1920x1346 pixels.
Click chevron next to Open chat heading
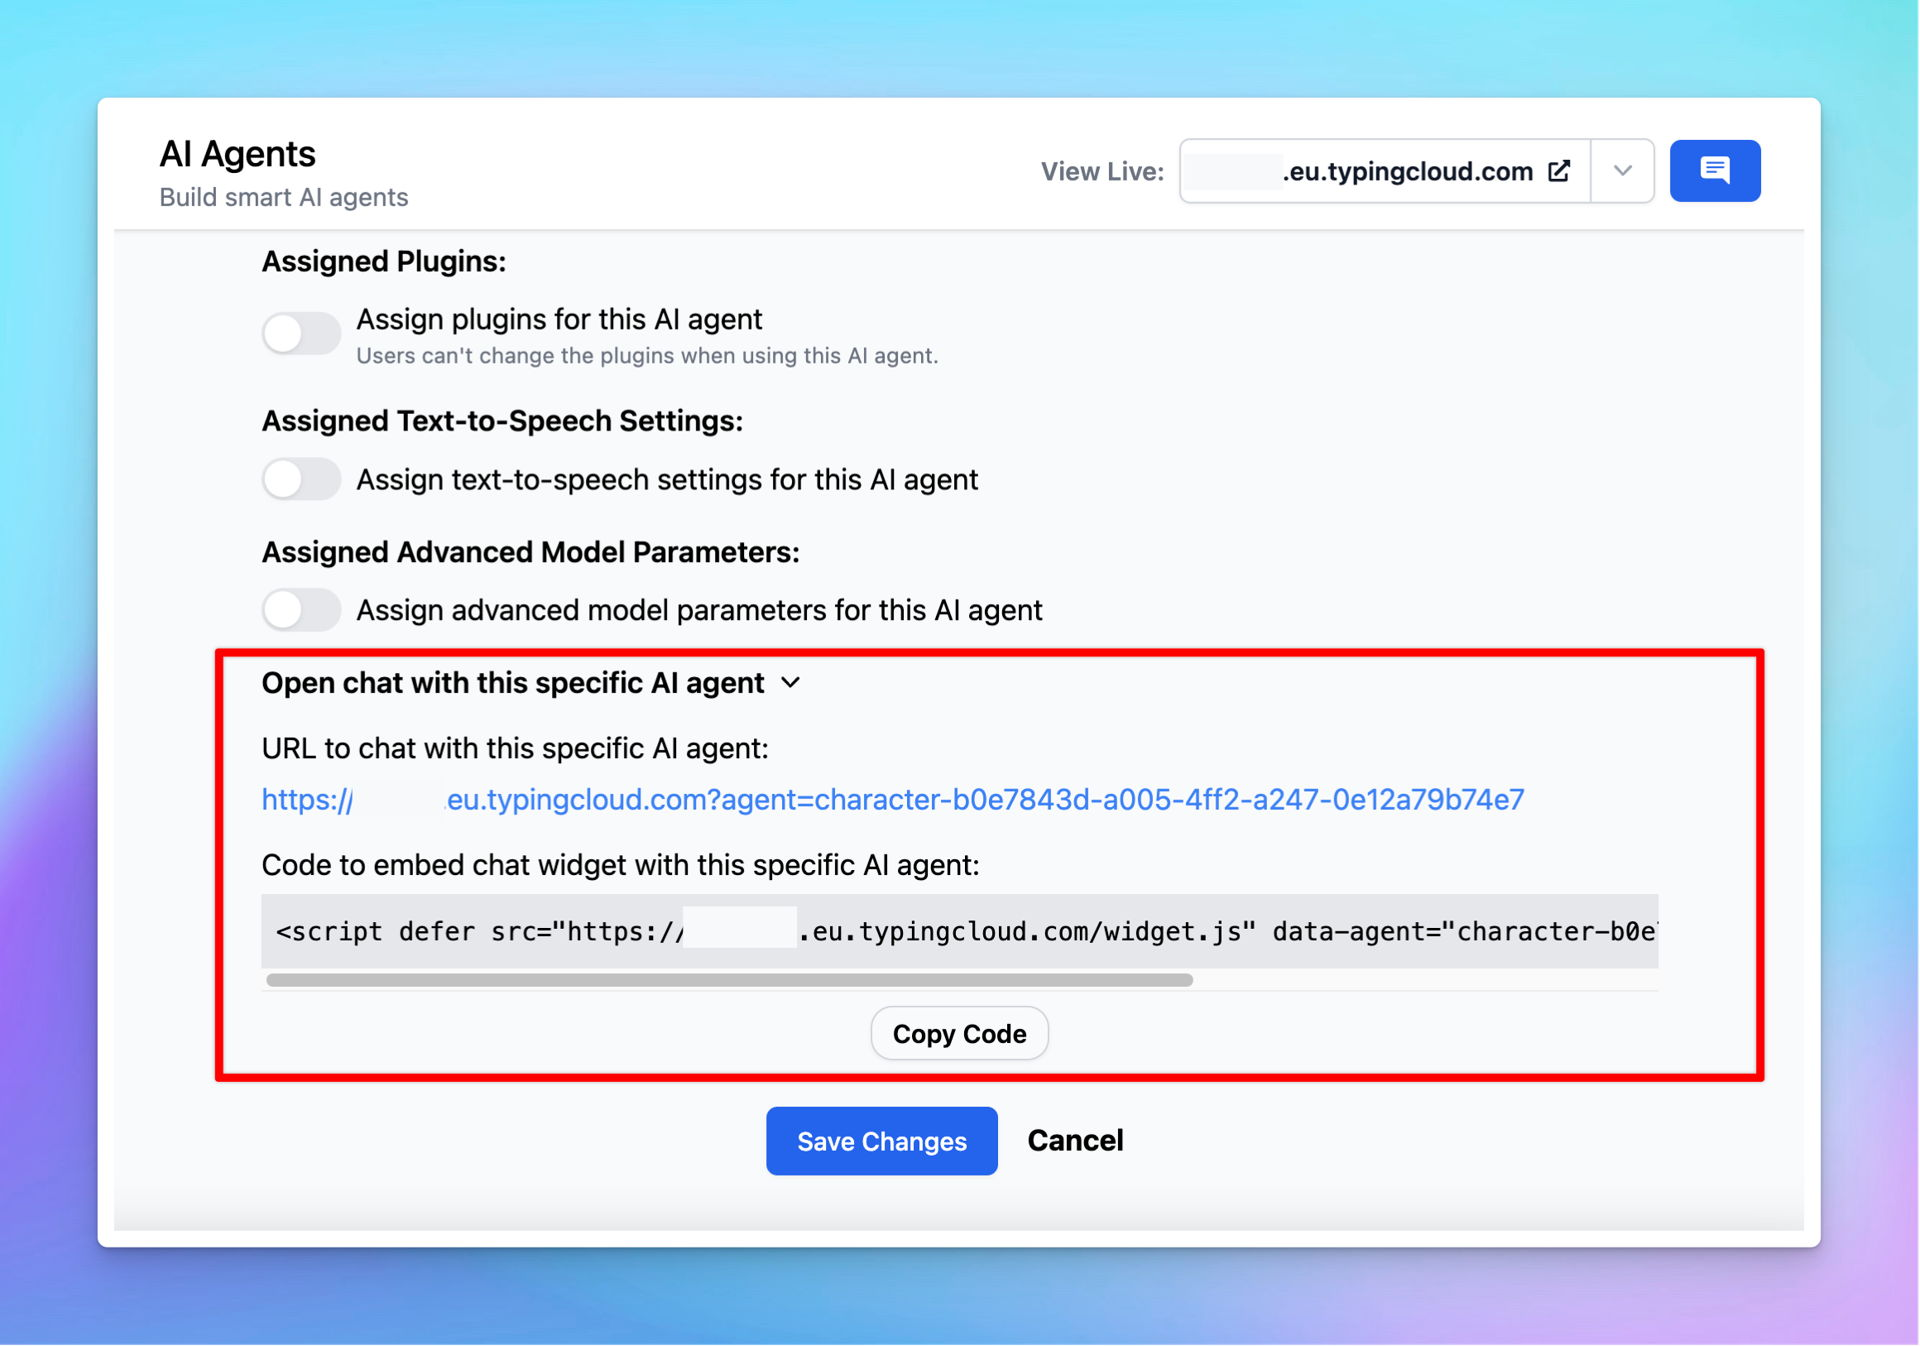tap(791, 683)
